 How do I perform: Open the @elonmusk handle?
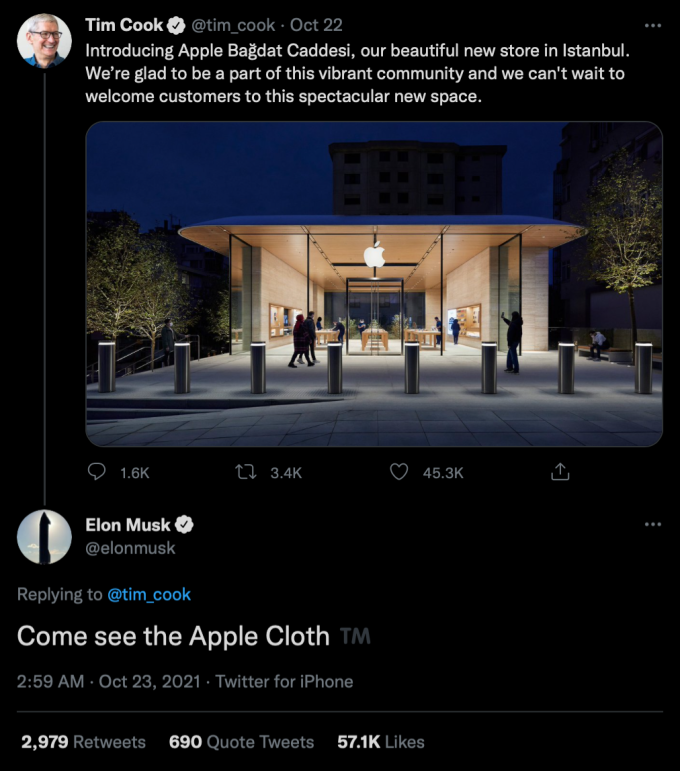click(130, 547)
